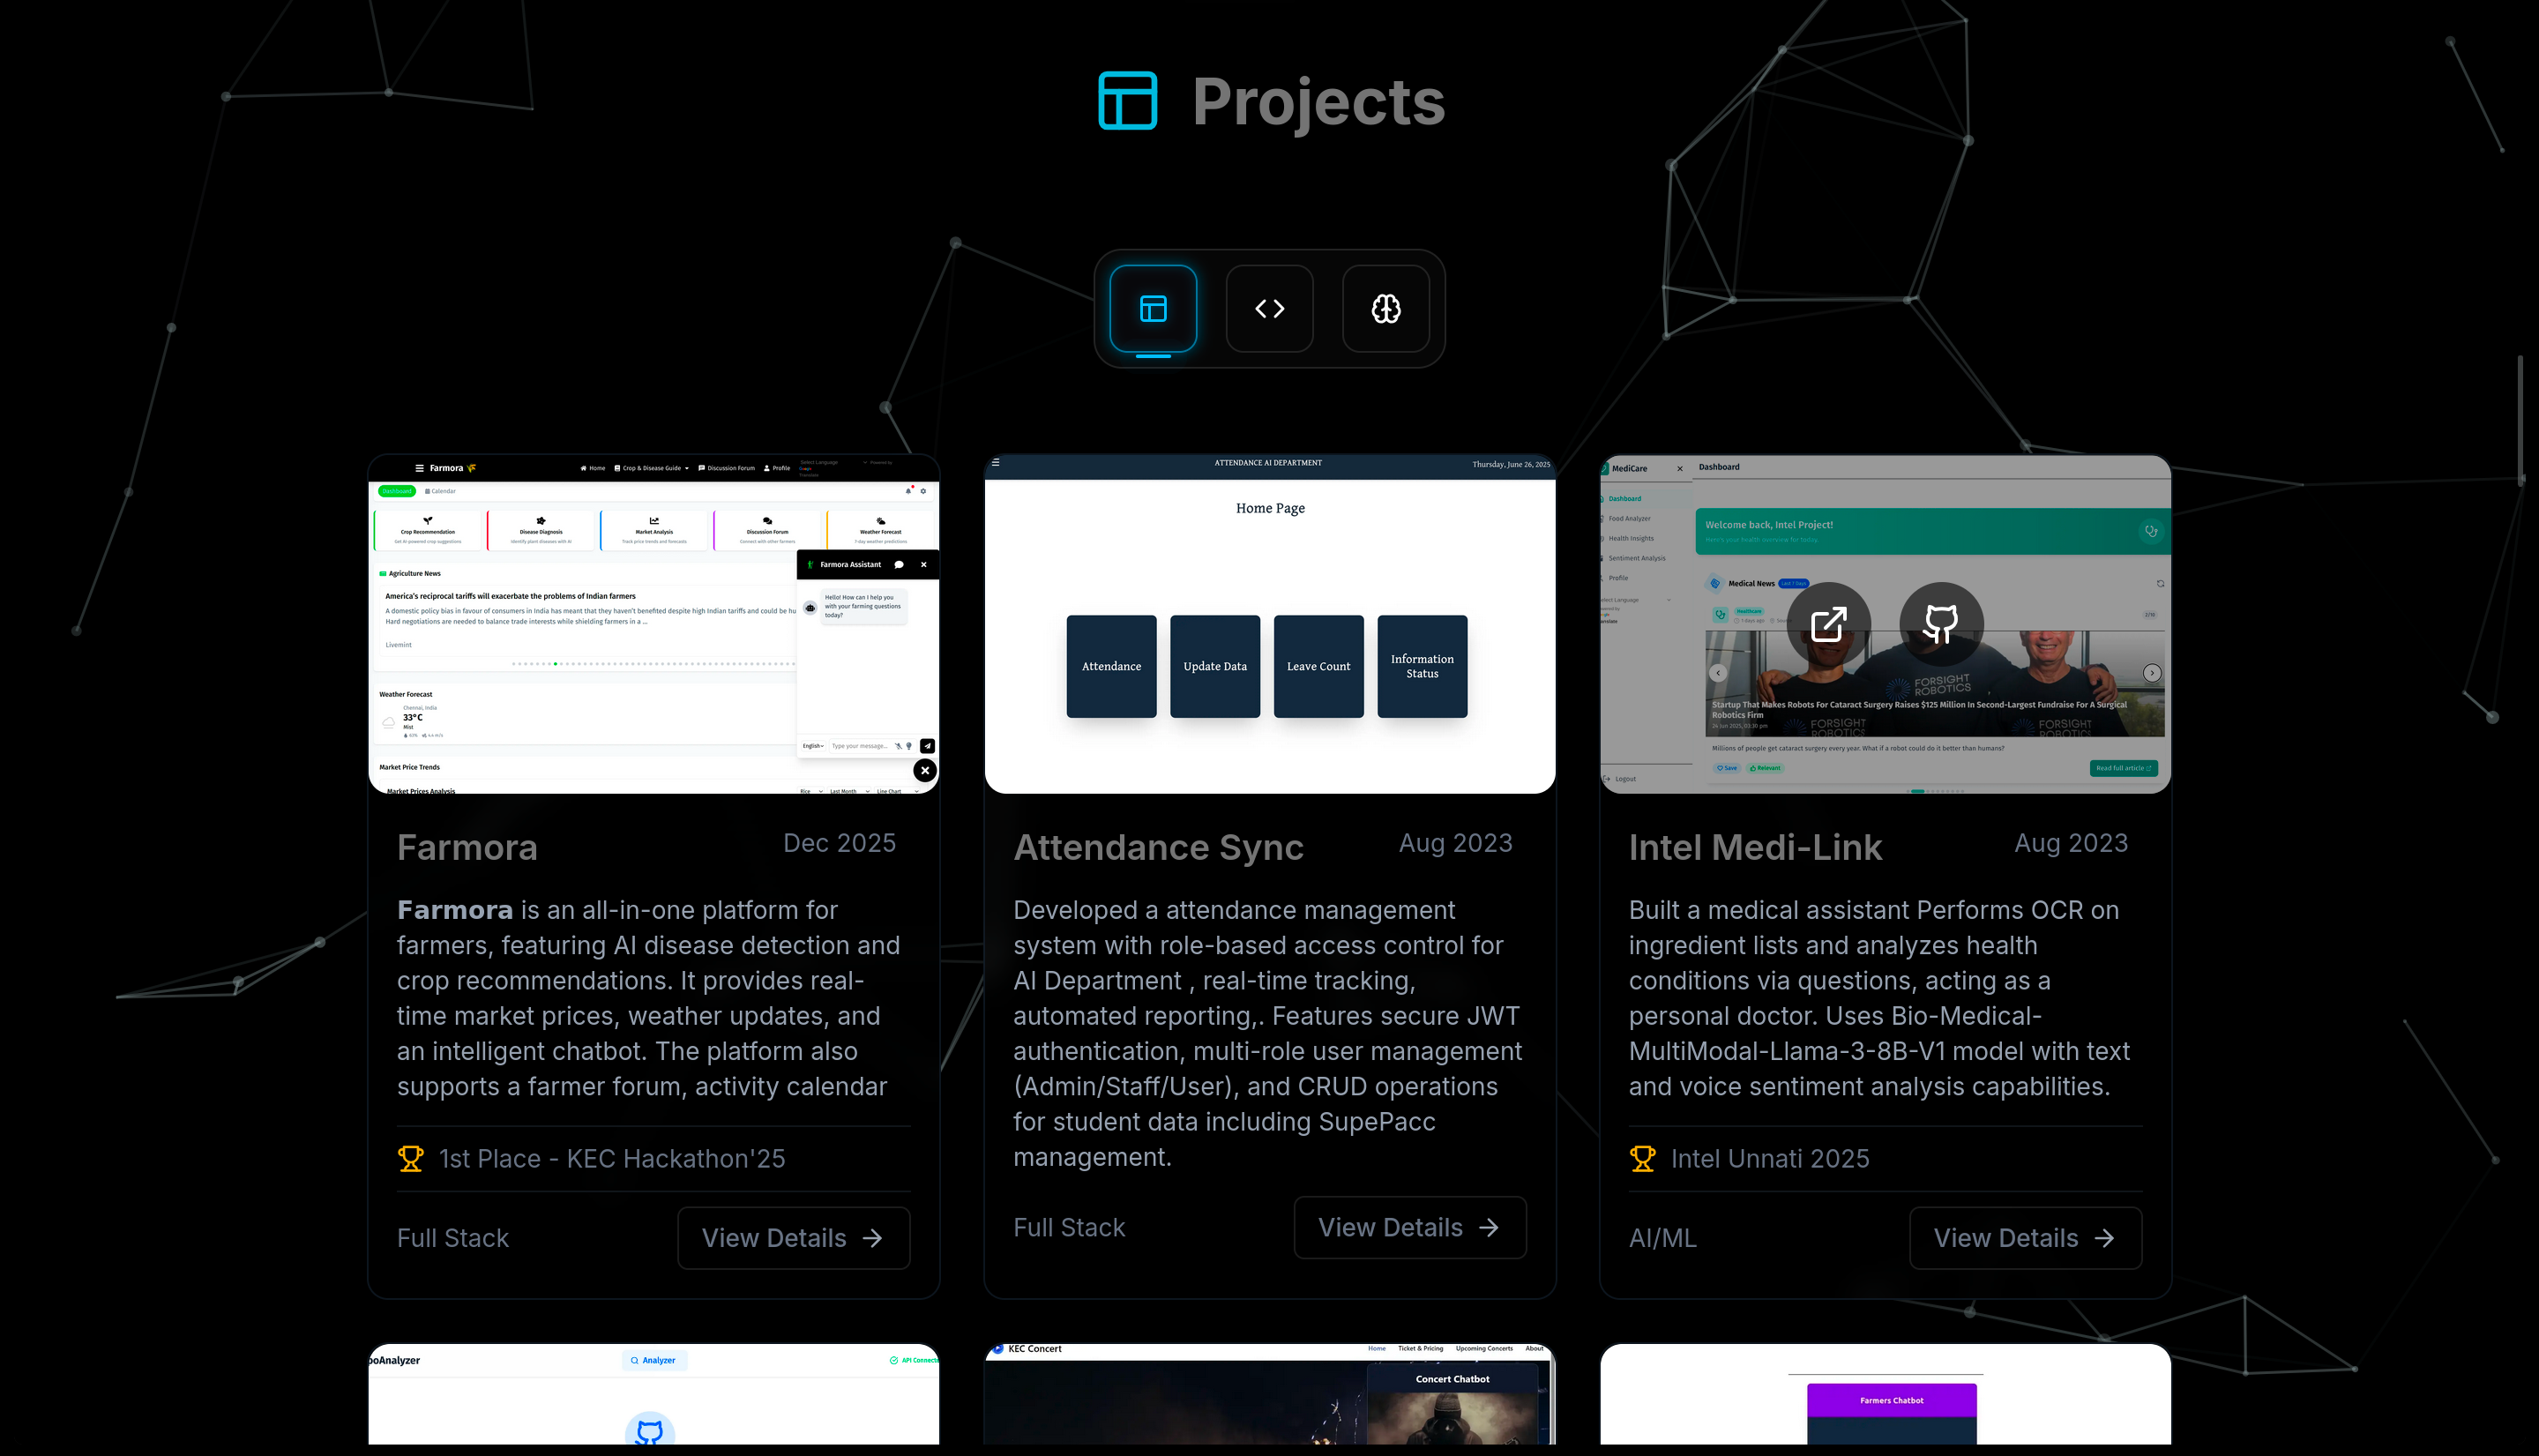Screen dimensions: 2539x1456
Task: View Details for Intel Medi-Link project
Action: coord(2025,1238)
